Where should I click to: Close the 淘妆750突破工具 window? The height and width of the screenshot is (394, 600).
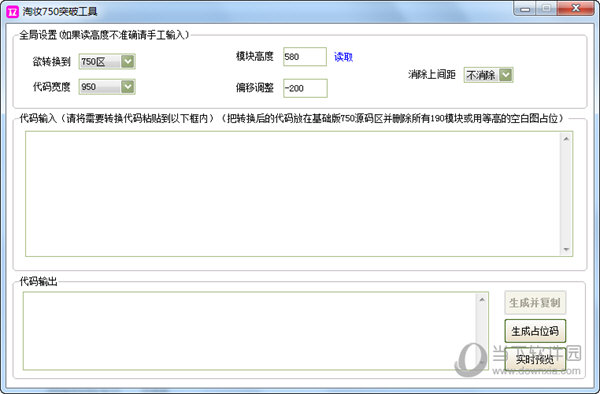[576, 8]
